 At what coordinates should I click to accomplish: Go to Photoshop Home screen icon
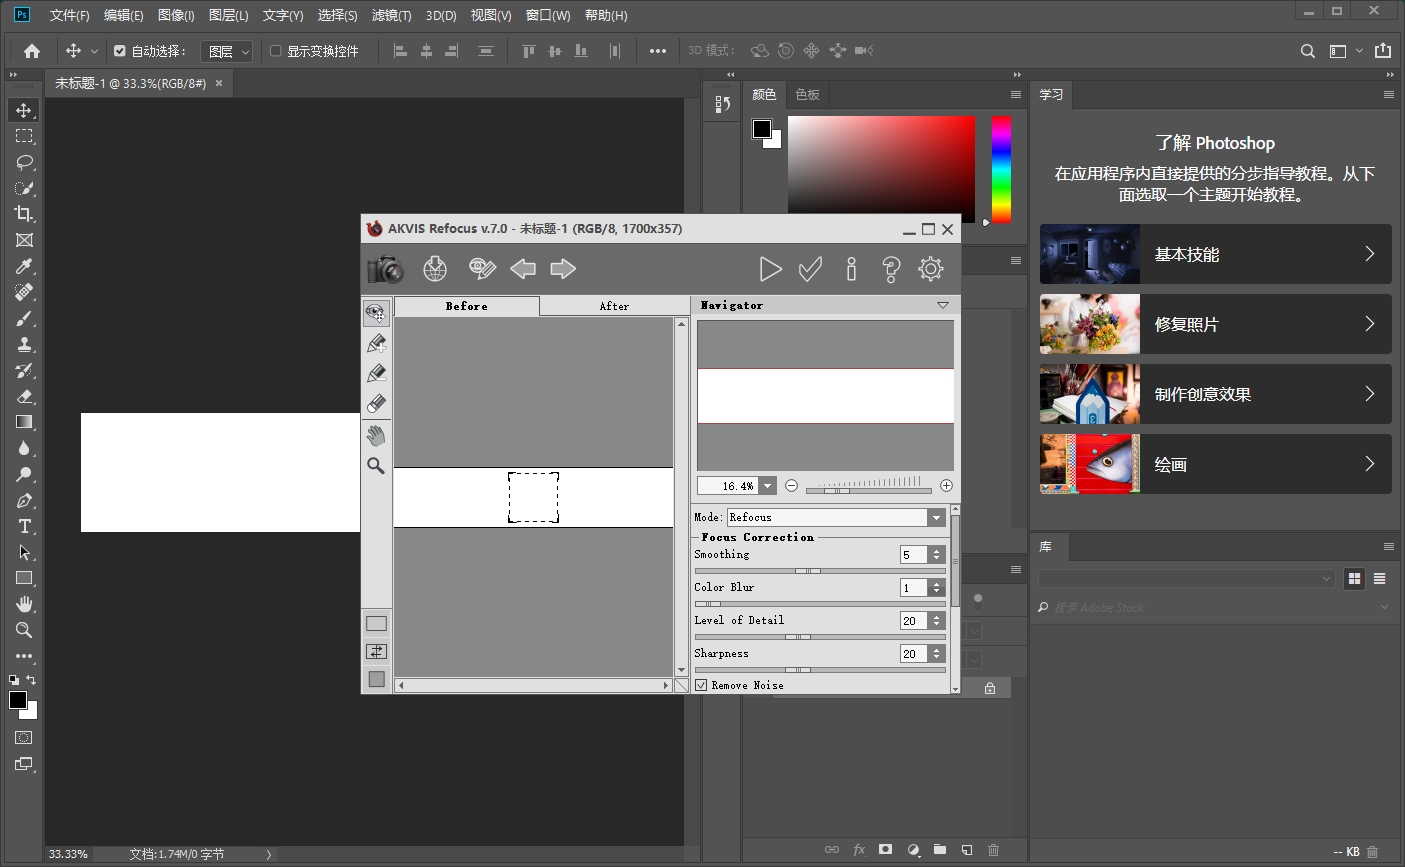[x=32, y=51]
